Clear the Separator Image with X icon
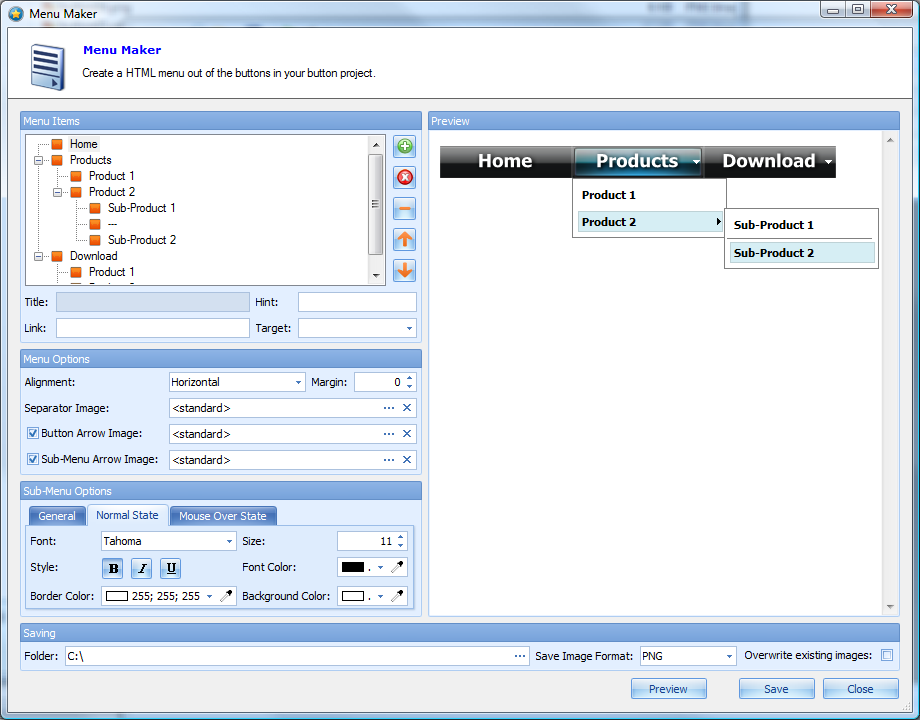This screenshot has height=720, width=920. (407, 408)
